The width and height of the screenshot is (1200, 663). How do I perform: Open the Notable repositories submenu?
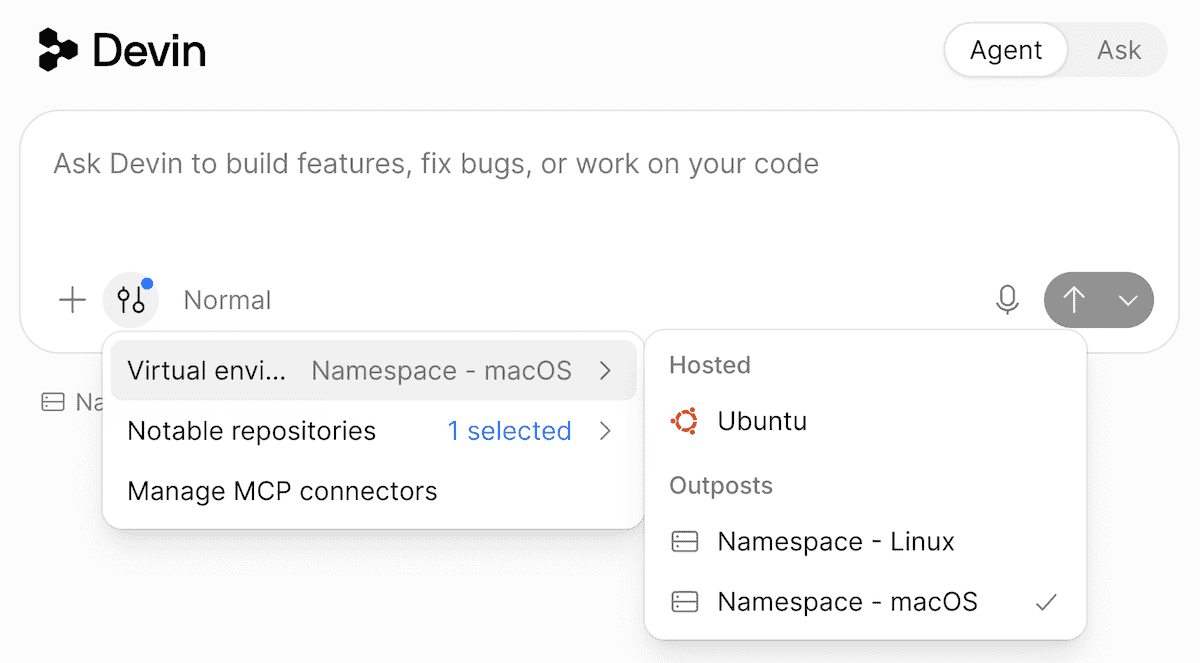click(x=373, y=431)
